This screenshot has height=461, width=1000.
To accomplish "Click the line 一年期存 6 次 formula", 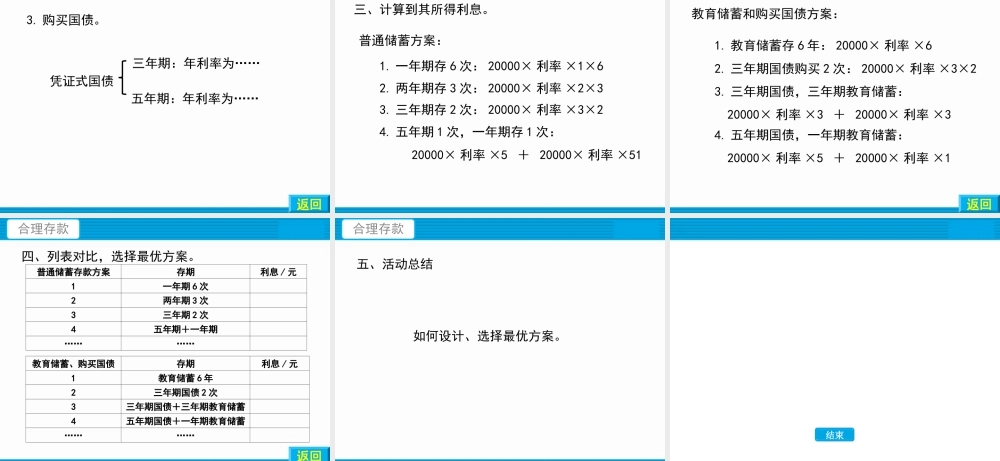I will (491, 66).
